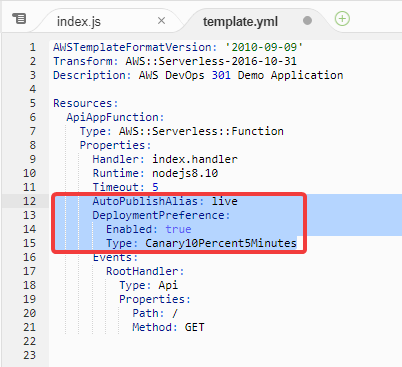
Task: Close the index.js tab
Action: (x=161, y=21)
